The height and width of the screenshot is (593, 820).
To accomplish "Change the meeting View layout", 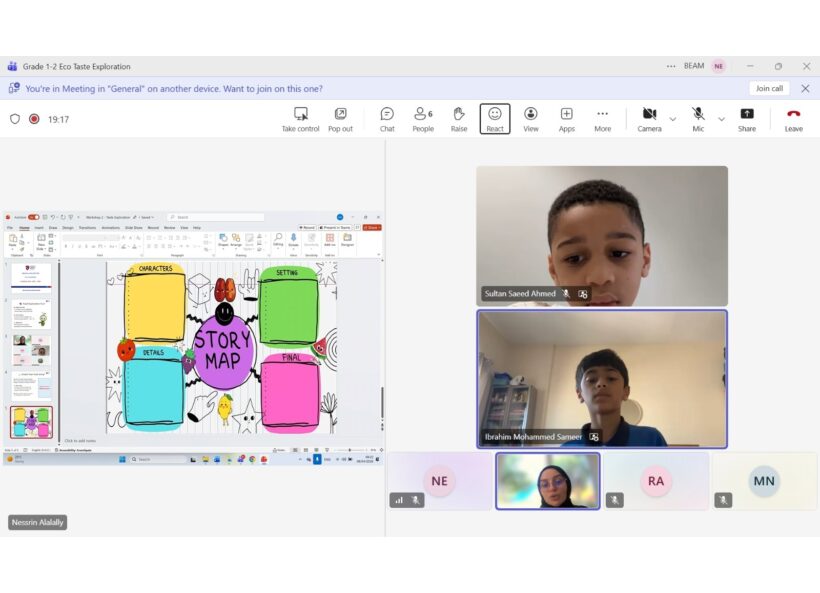I will coord(531,118).
